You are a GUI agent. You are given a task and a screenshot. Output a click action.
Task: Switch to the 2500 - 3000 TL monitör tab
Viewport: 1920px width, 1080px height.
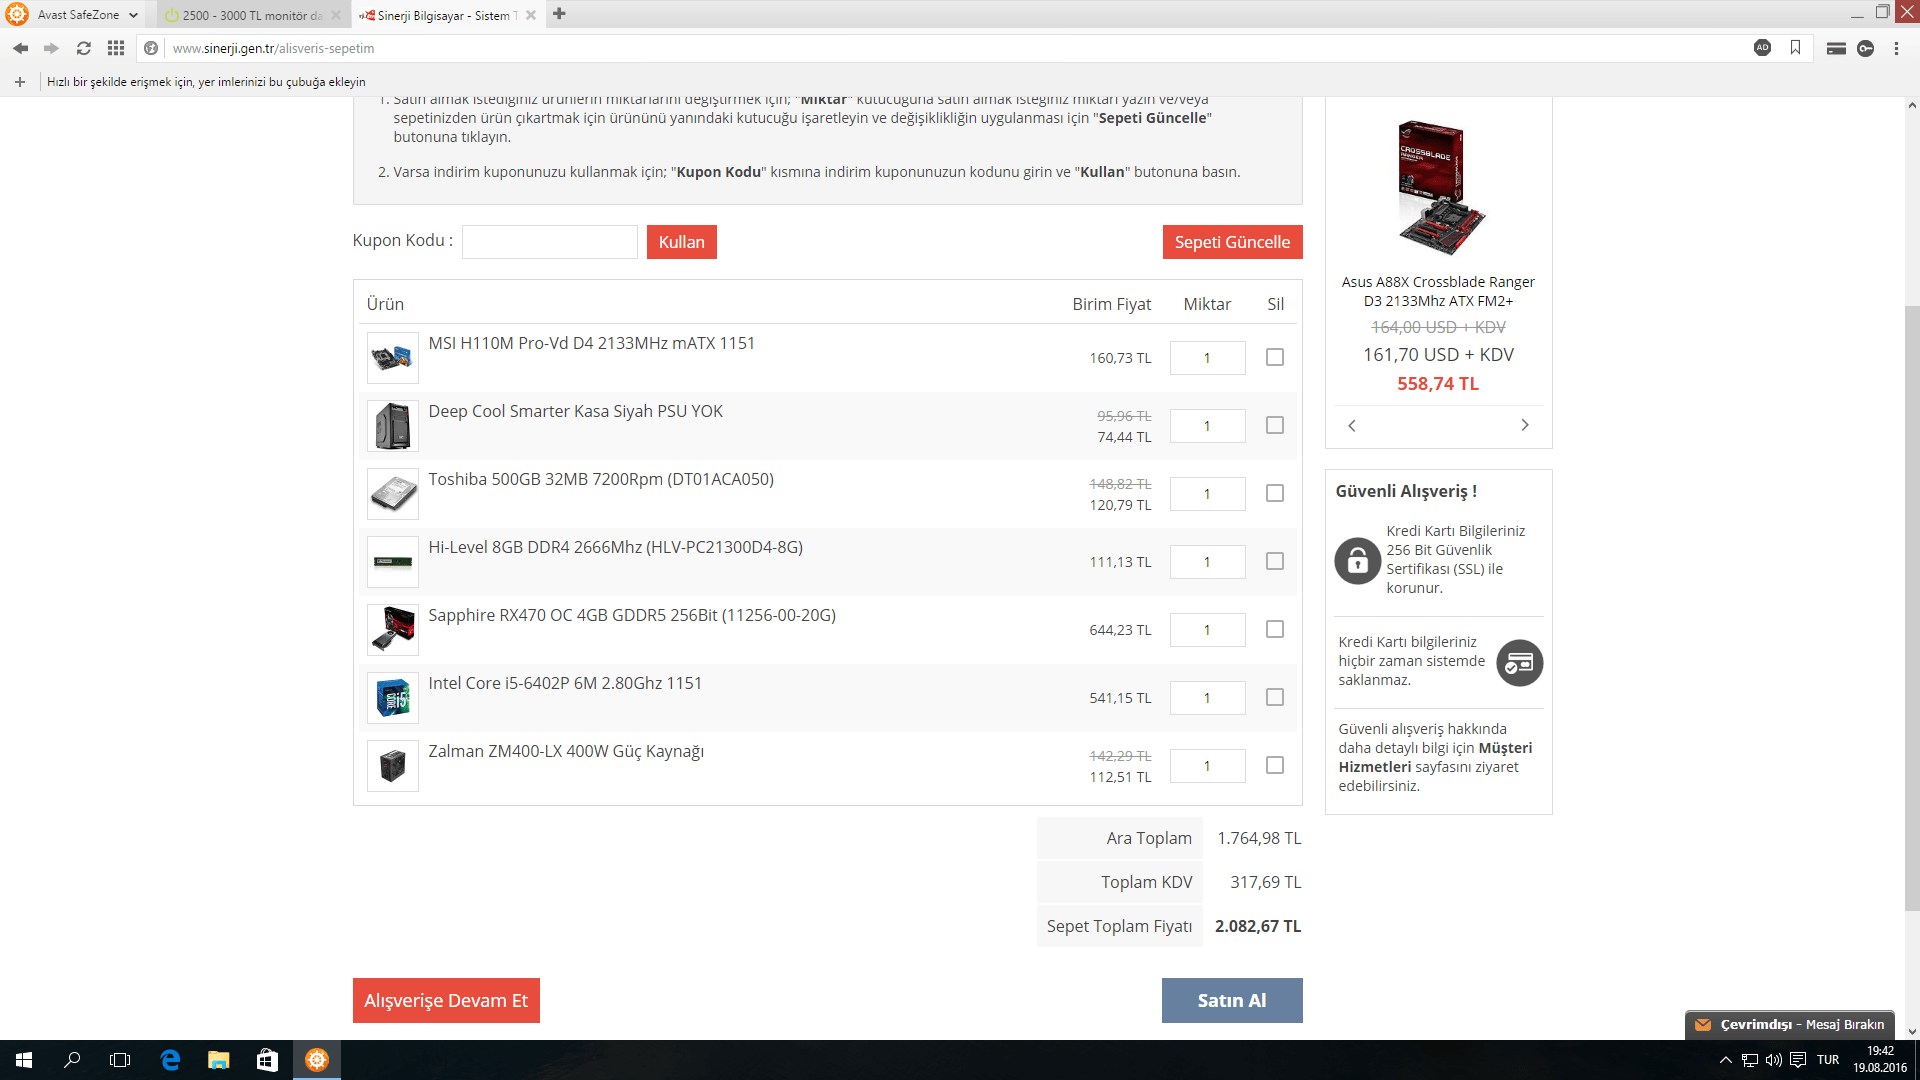(x=250, y=15)
